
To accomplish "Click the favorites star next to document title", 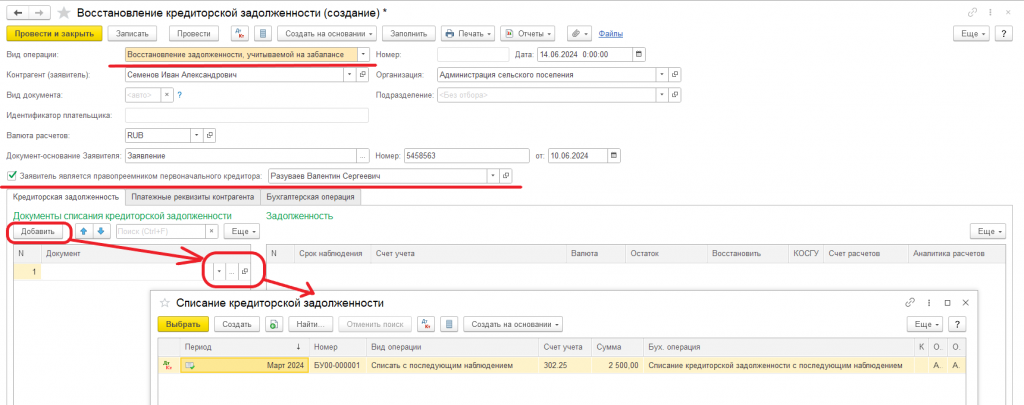I will pos(63,12).
